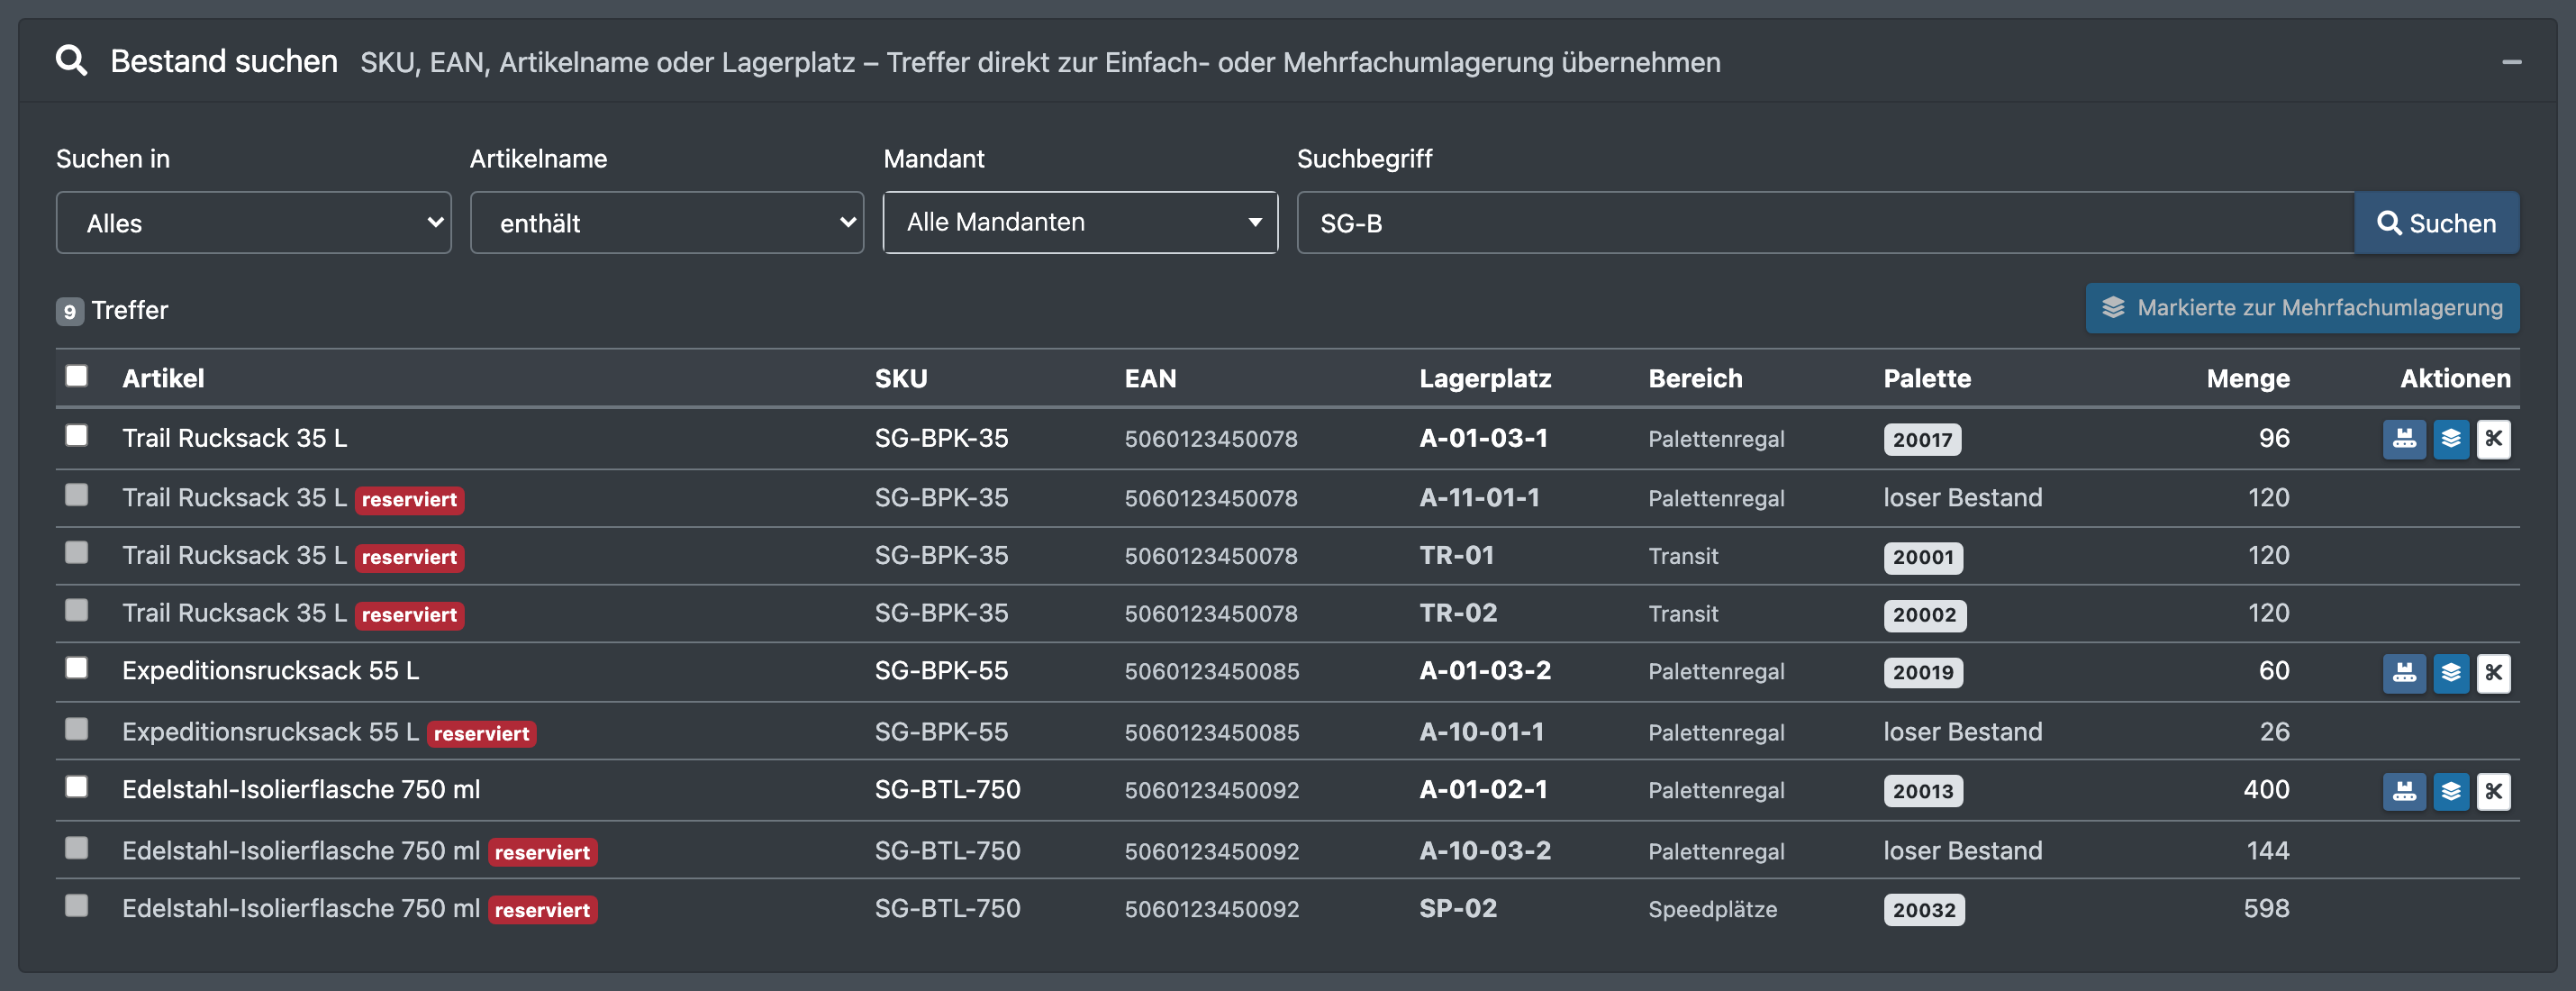
Task: Click quantity 598 in the last row
Action: point(2266,909)
